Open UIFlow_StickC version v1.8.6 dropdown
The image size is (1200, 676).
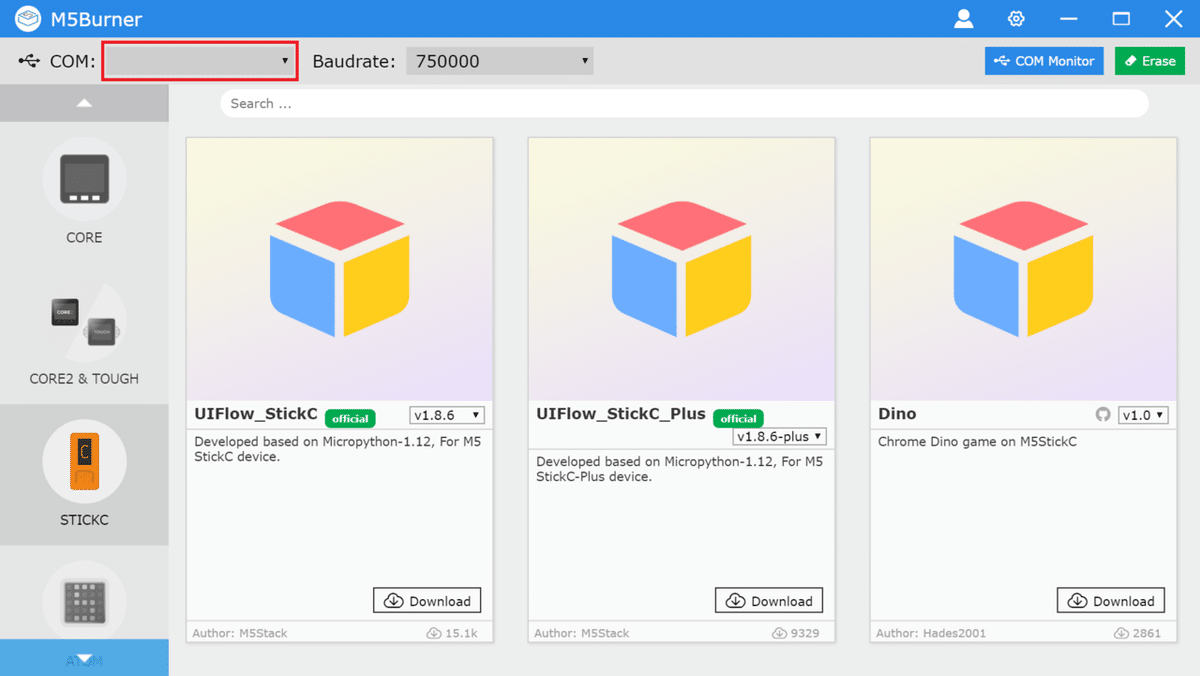pos(447,415)
